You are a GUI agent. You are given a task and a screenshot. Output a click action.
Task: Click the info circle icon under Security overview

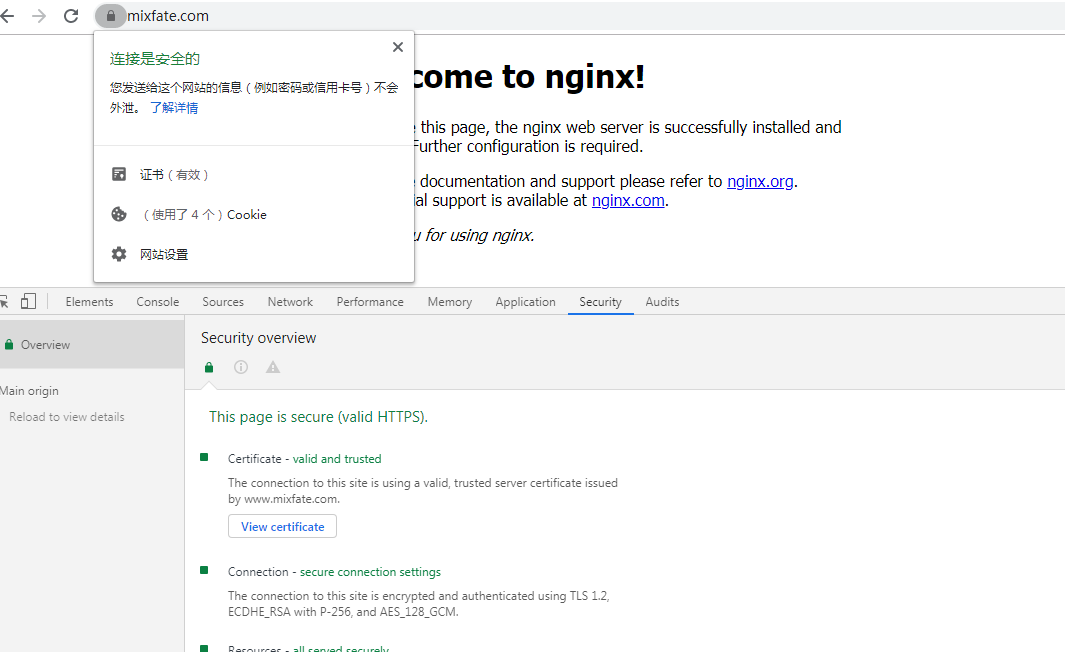pos(241,367)
